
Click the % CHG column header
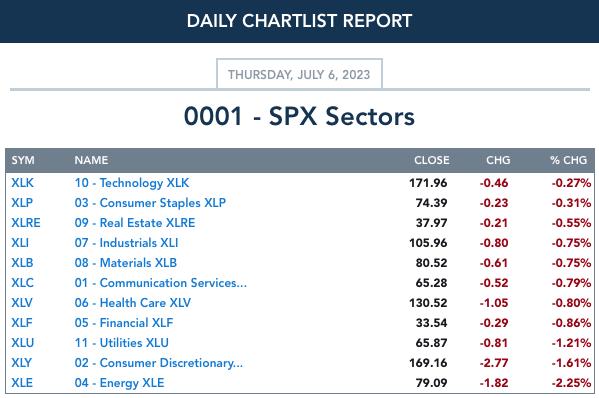click(x=568, y=160)
